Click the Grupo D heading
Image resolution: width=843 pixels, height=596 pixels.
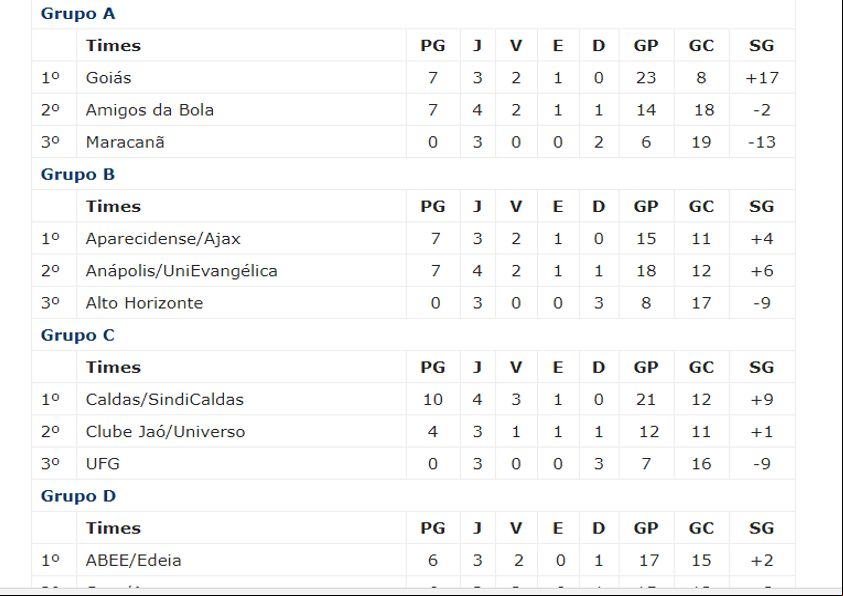(x=78, y=496)
